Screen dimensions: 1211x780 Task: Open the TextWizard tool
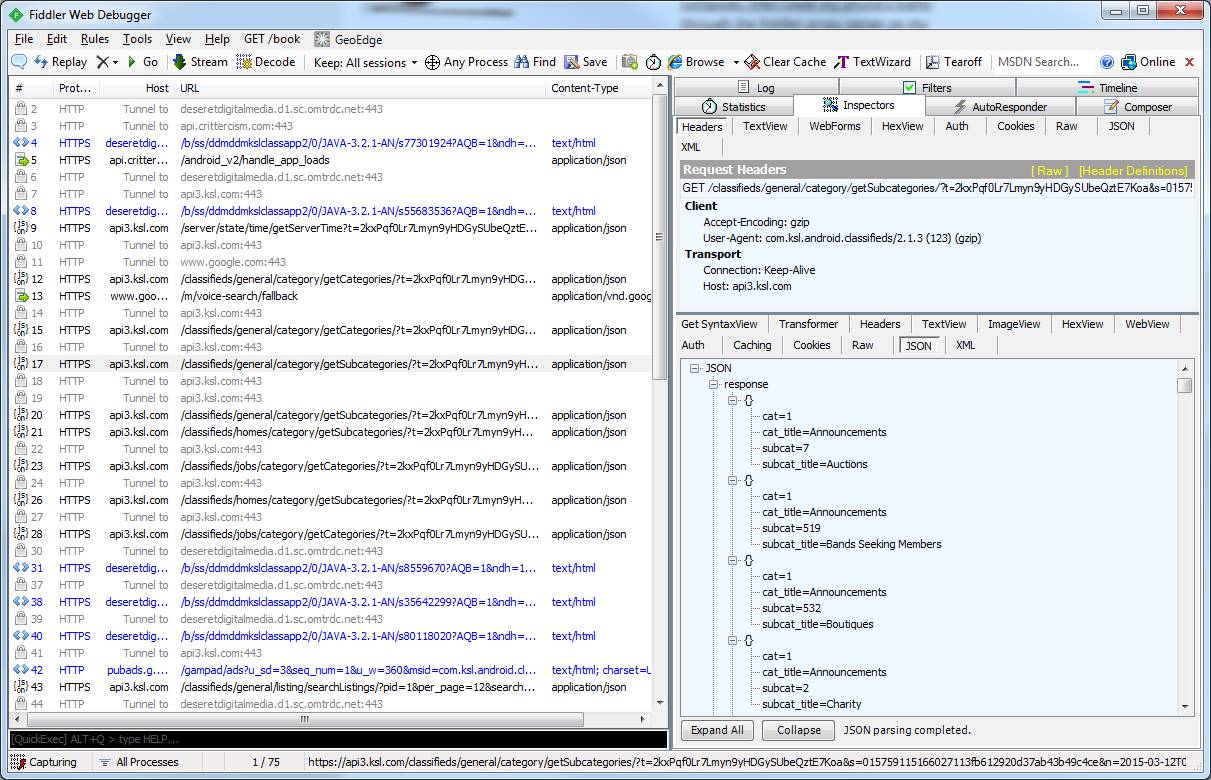click(x=873, y=62)
